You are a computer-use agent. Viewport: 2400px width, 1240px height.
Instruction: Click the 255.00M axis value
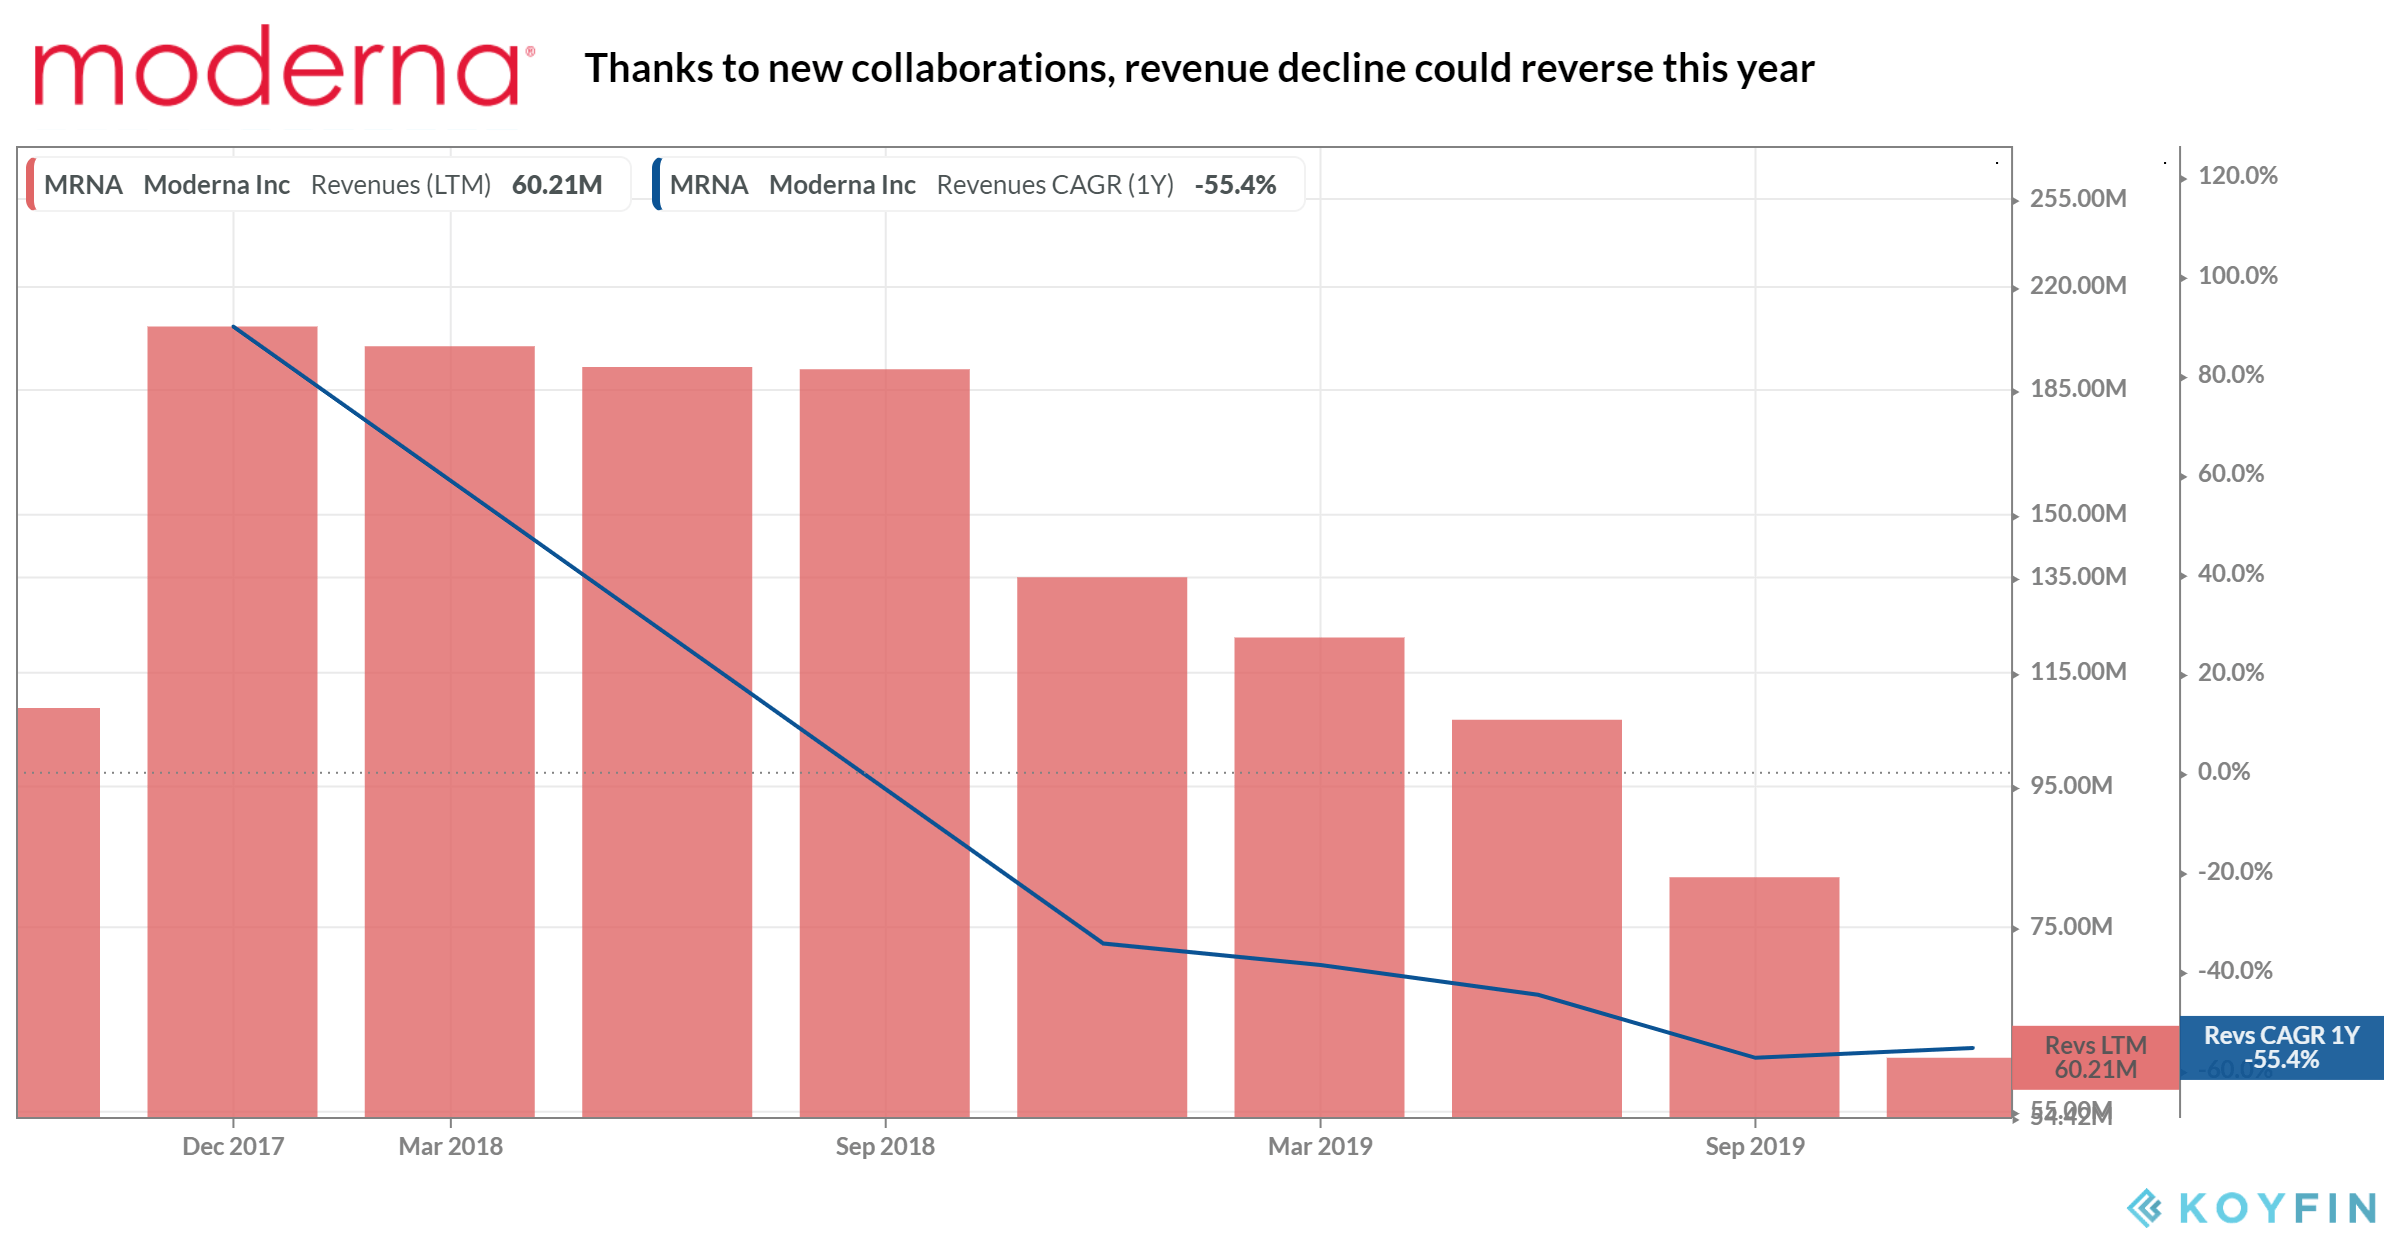point(2078,198)
